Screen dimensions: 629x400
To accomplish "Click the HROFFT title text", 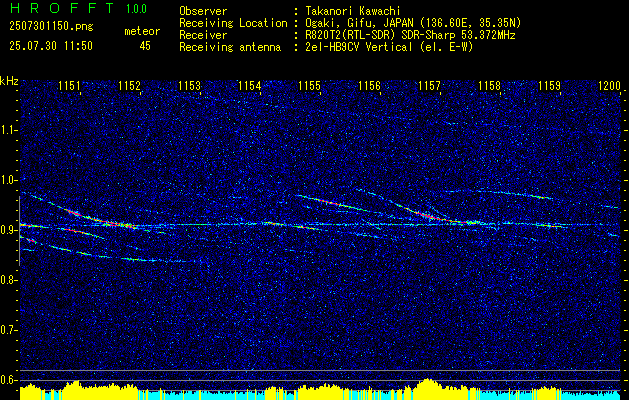I will 61,8.
